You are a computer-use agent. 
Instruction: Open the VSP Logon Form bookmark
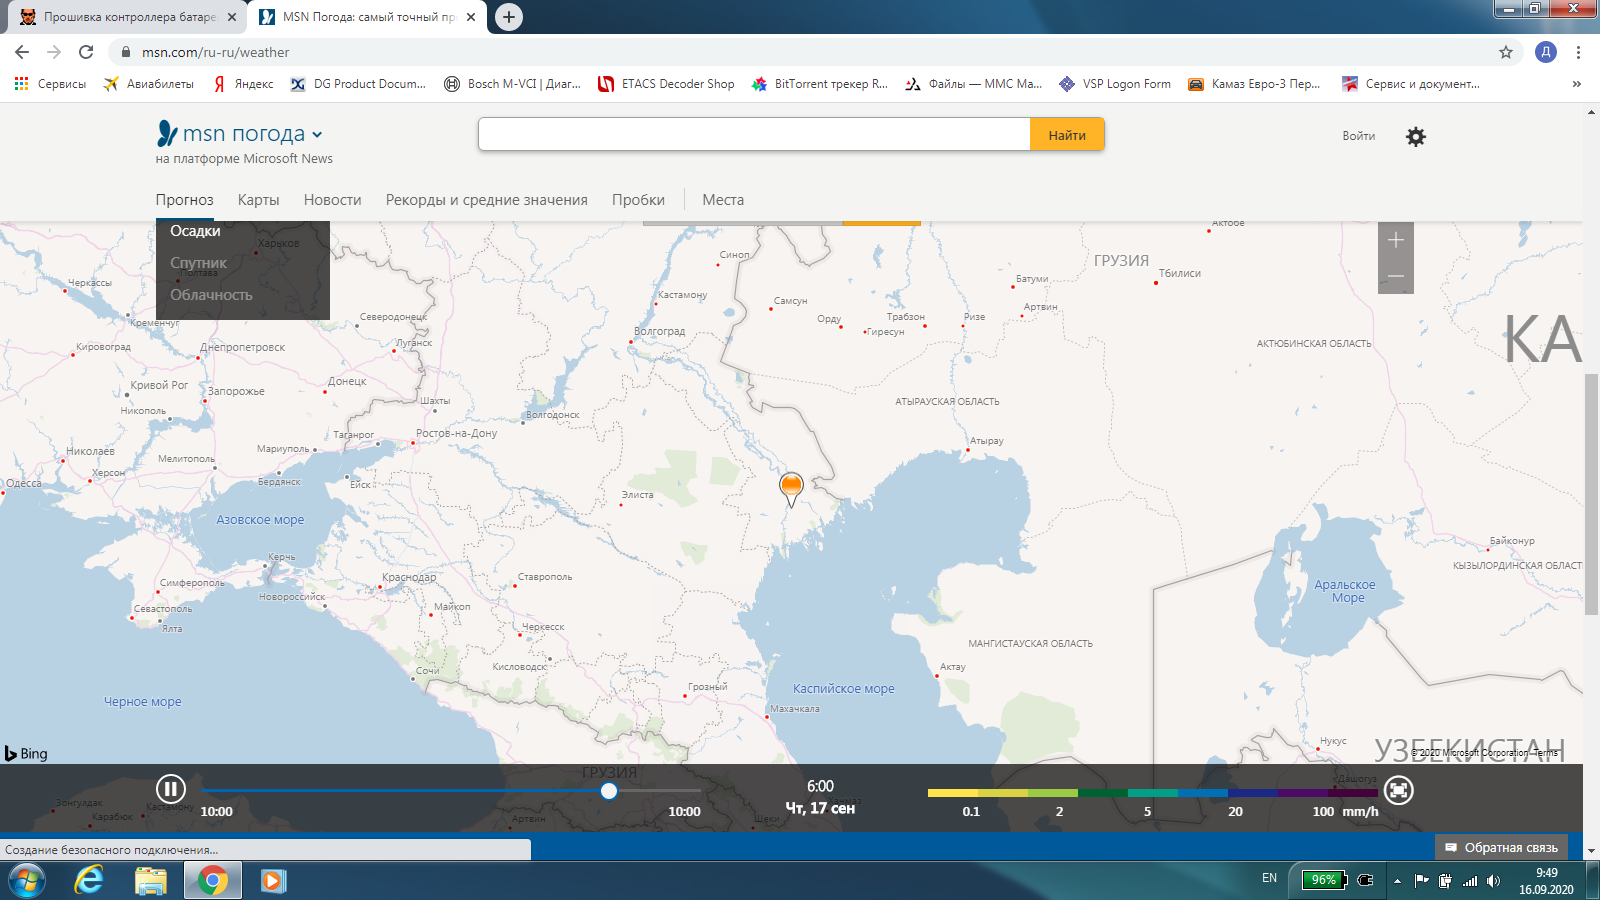tap(1115, 84)
